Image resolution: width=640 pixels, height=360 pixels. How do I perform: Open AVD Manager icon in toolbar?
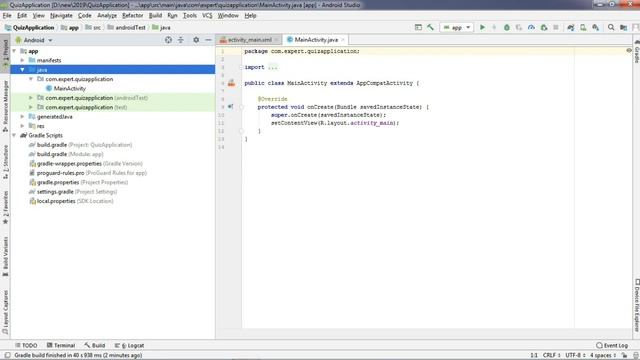pos(583,27)
